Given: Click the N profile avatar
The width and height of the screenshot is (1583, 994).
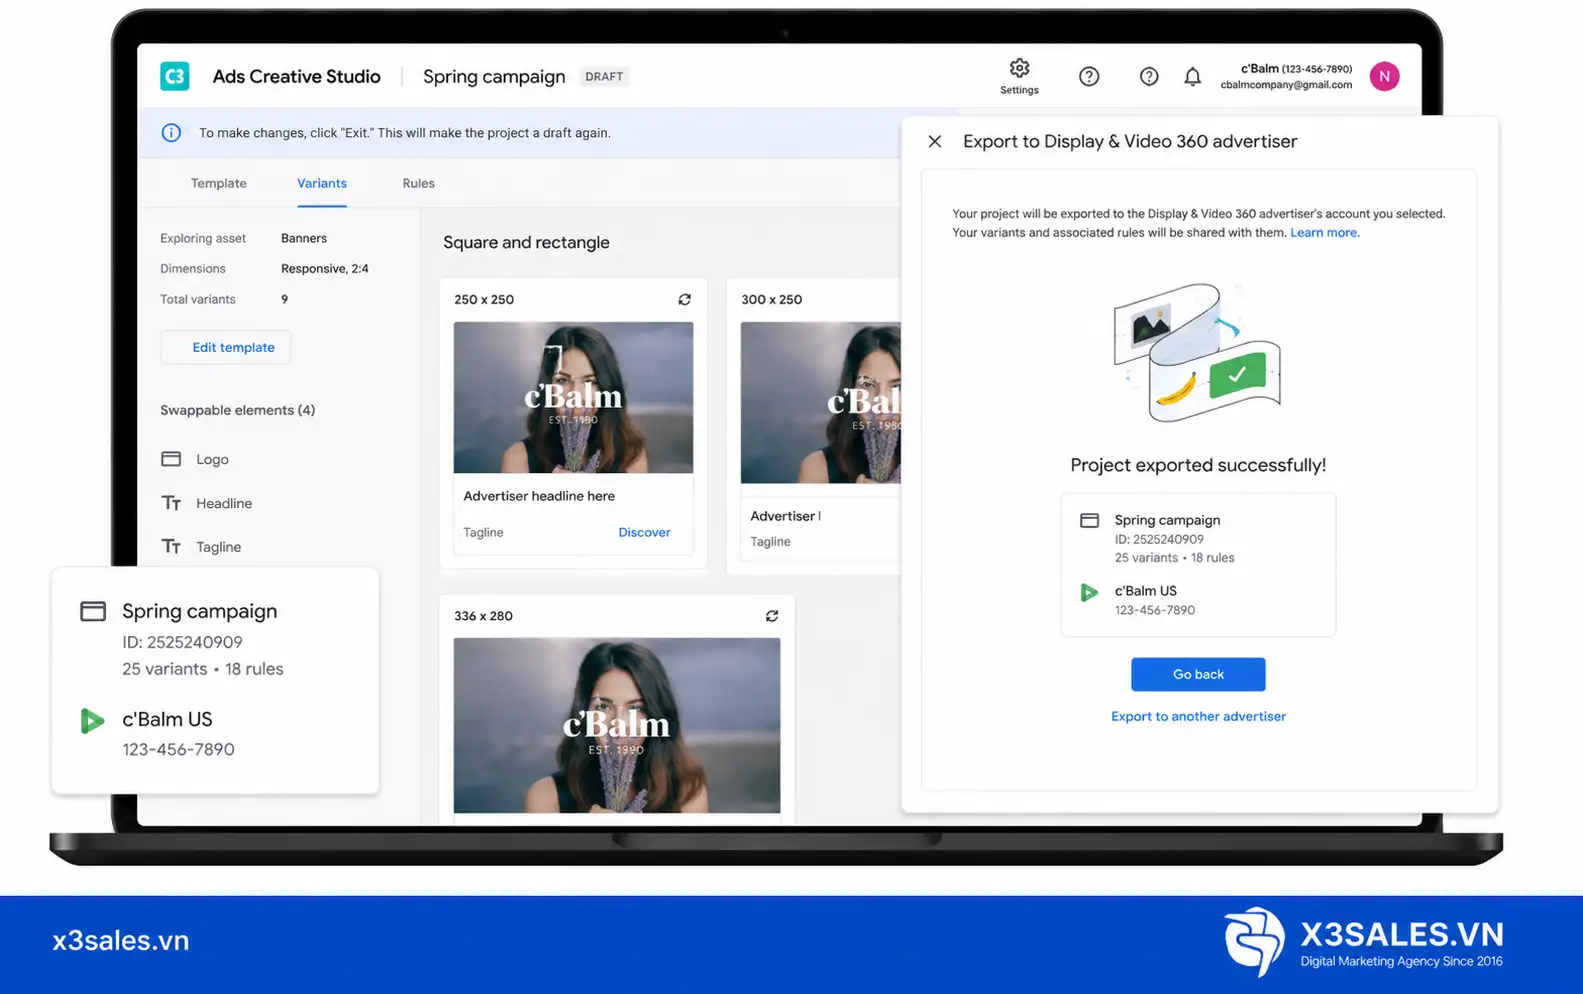Looking at the screenshot, I should [1384, 76].
